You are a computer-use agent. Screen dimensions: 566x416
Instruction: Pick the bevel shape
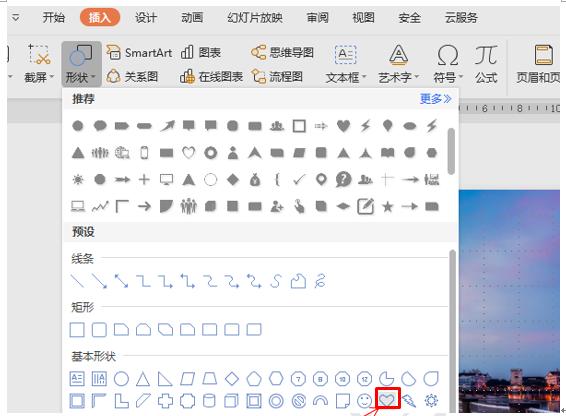tap(254, 401)
